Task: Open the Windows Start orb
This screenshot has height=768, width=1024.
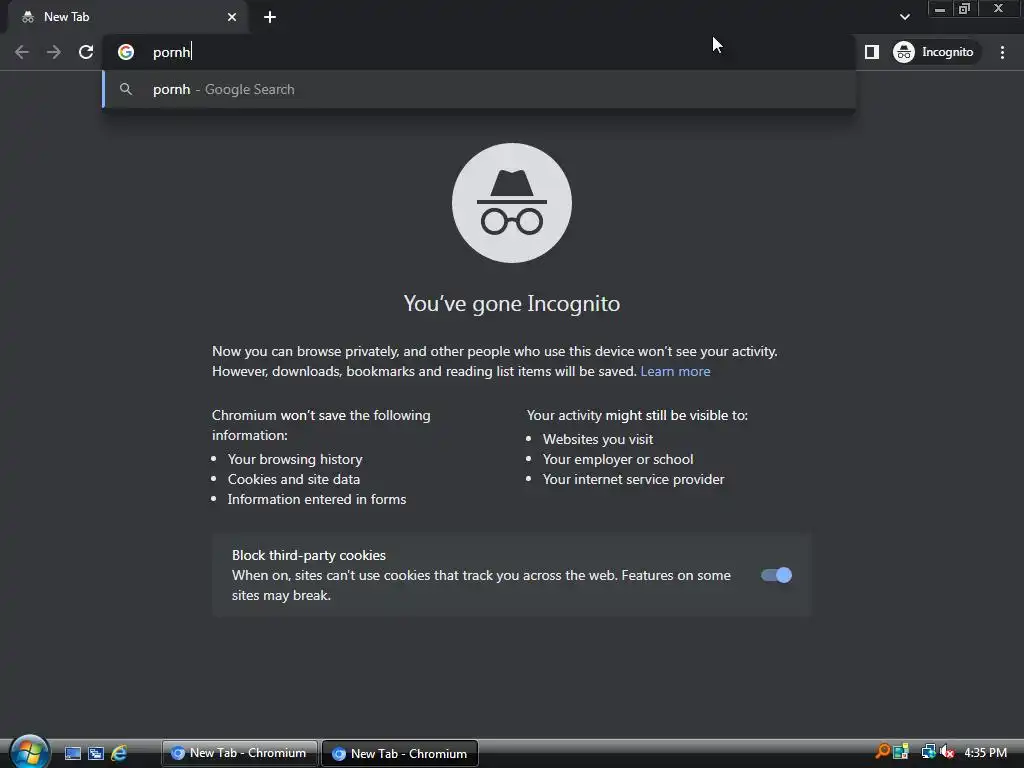Action: tap(29, 752)
